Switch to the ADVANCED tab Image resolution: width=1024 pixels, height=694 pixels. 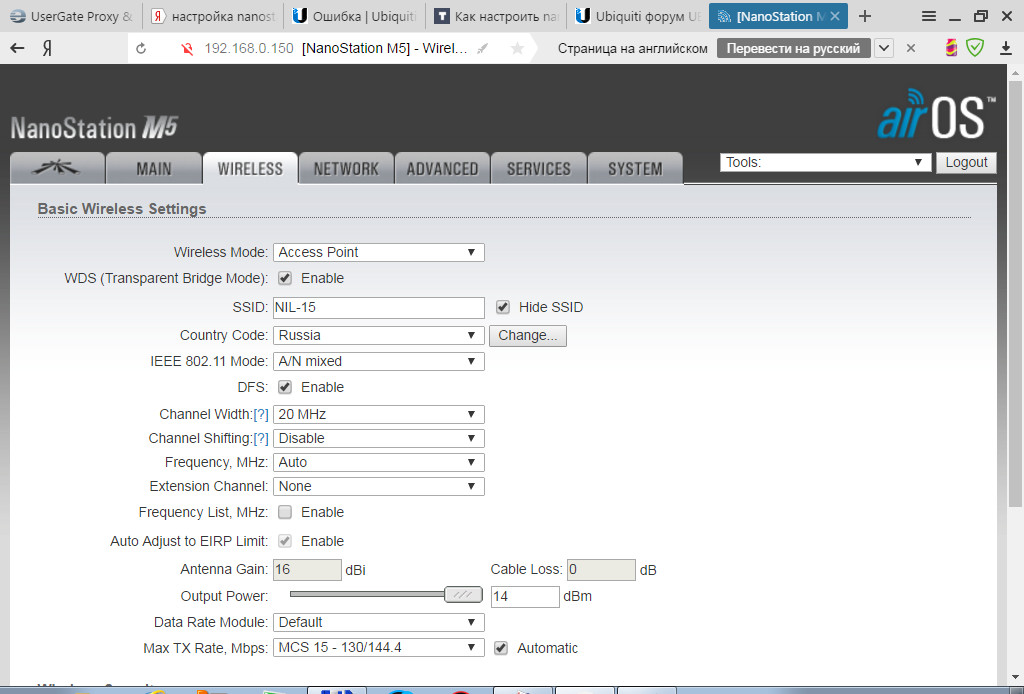[x=442, y=168]
